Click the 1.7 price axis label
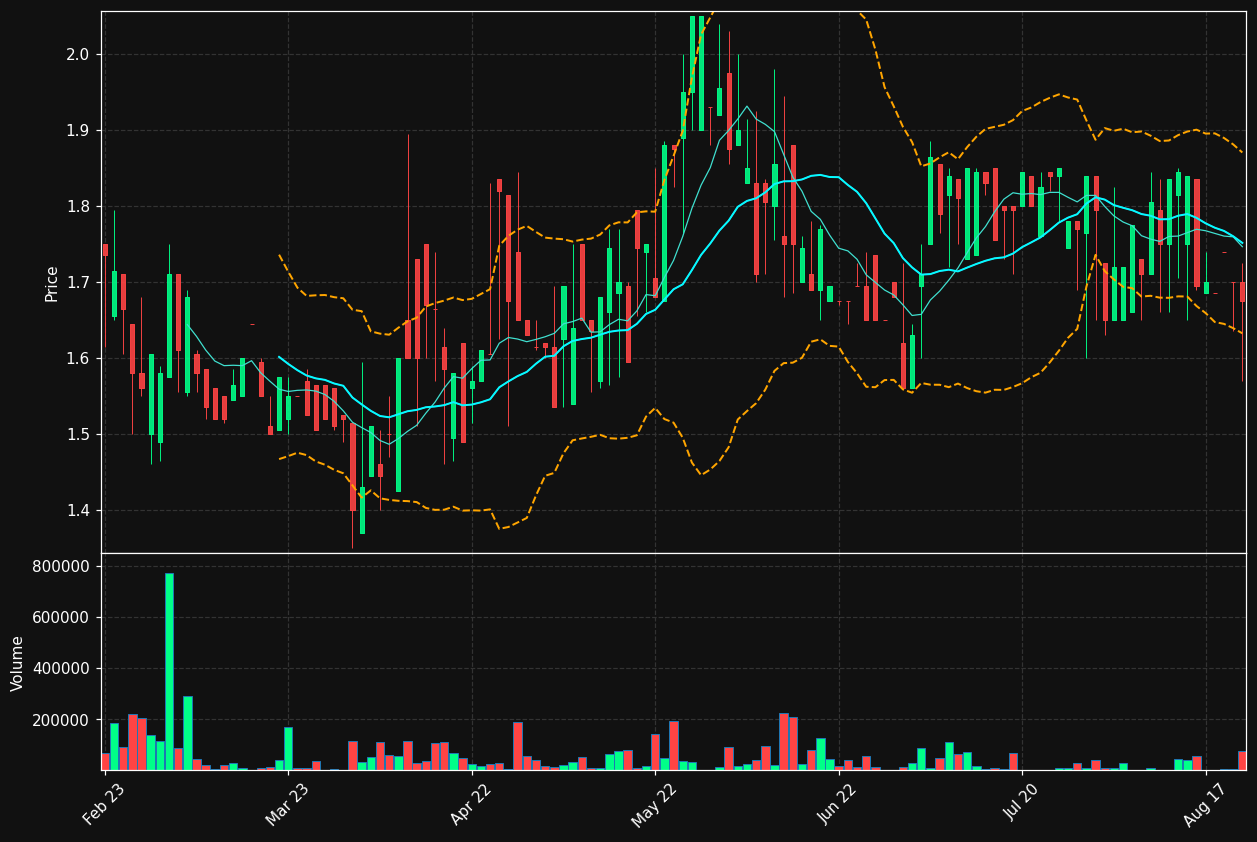Viewport: 1257px width, 842px height. point(78,282)
